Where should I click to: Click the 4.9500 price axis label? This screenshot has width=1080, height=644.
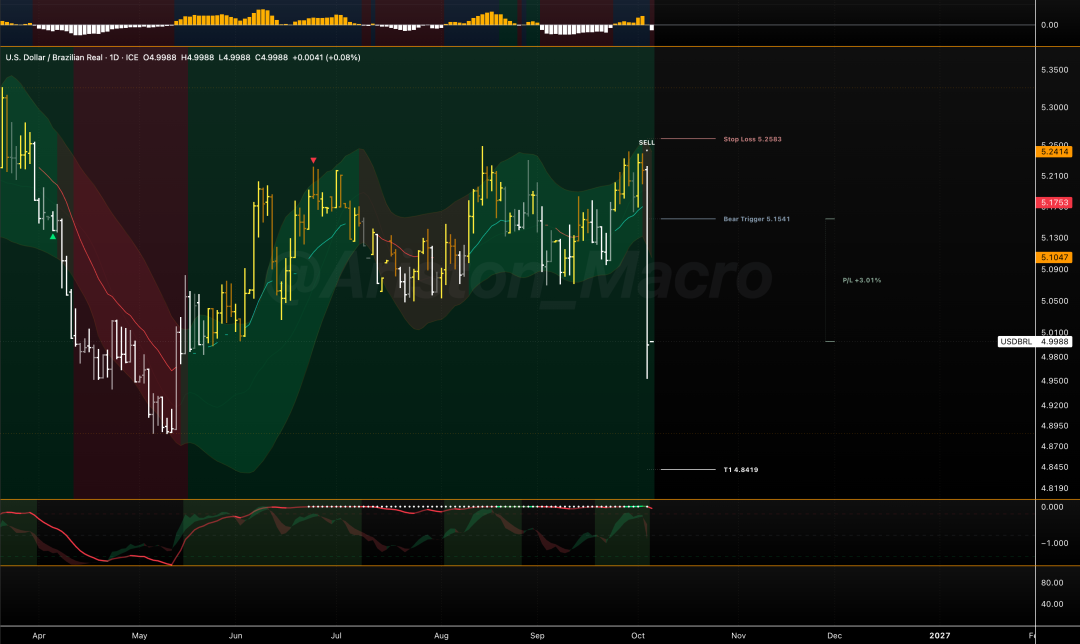click(x=1055, y=381)
